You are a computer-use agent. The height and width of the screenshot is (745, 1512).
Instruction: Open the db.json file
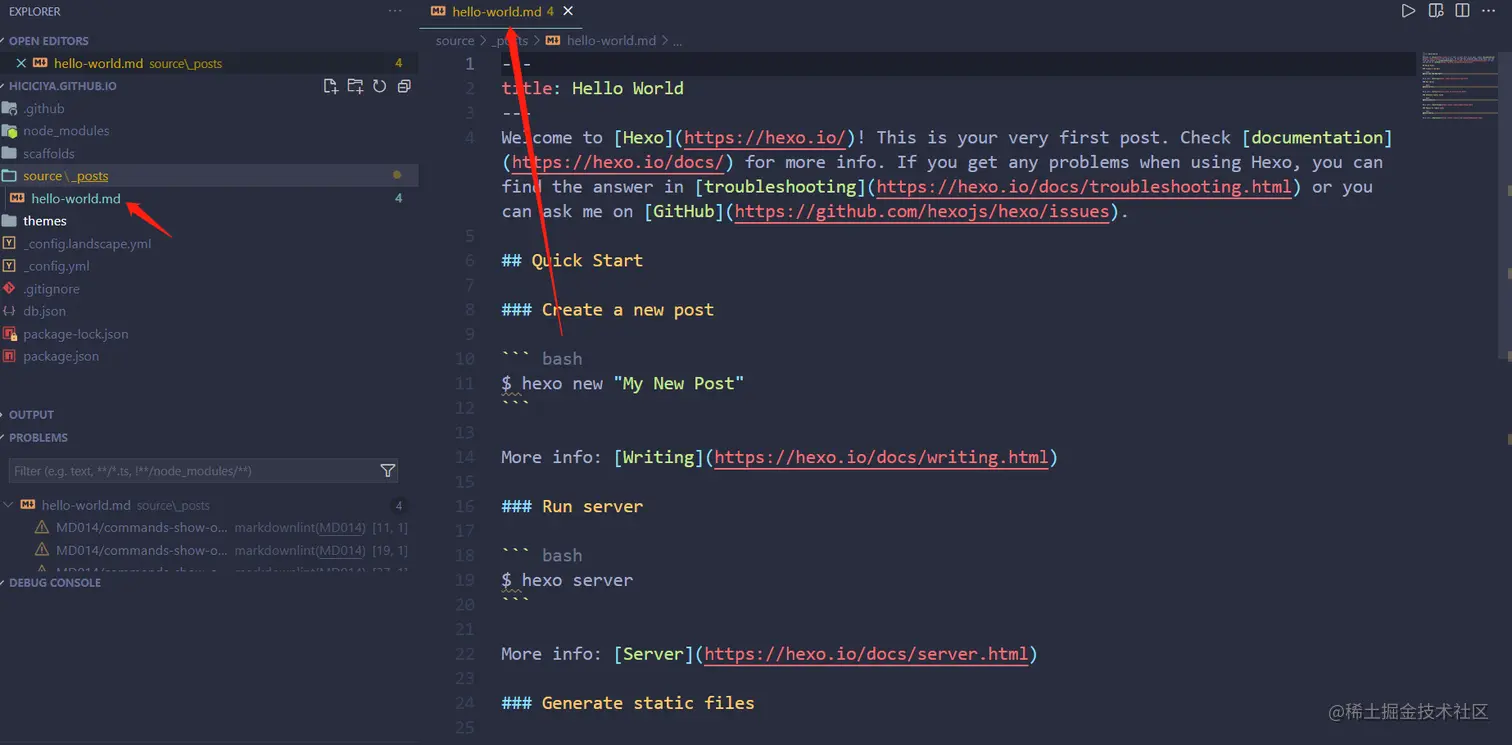pyautogui.click(x=44, y=311)
